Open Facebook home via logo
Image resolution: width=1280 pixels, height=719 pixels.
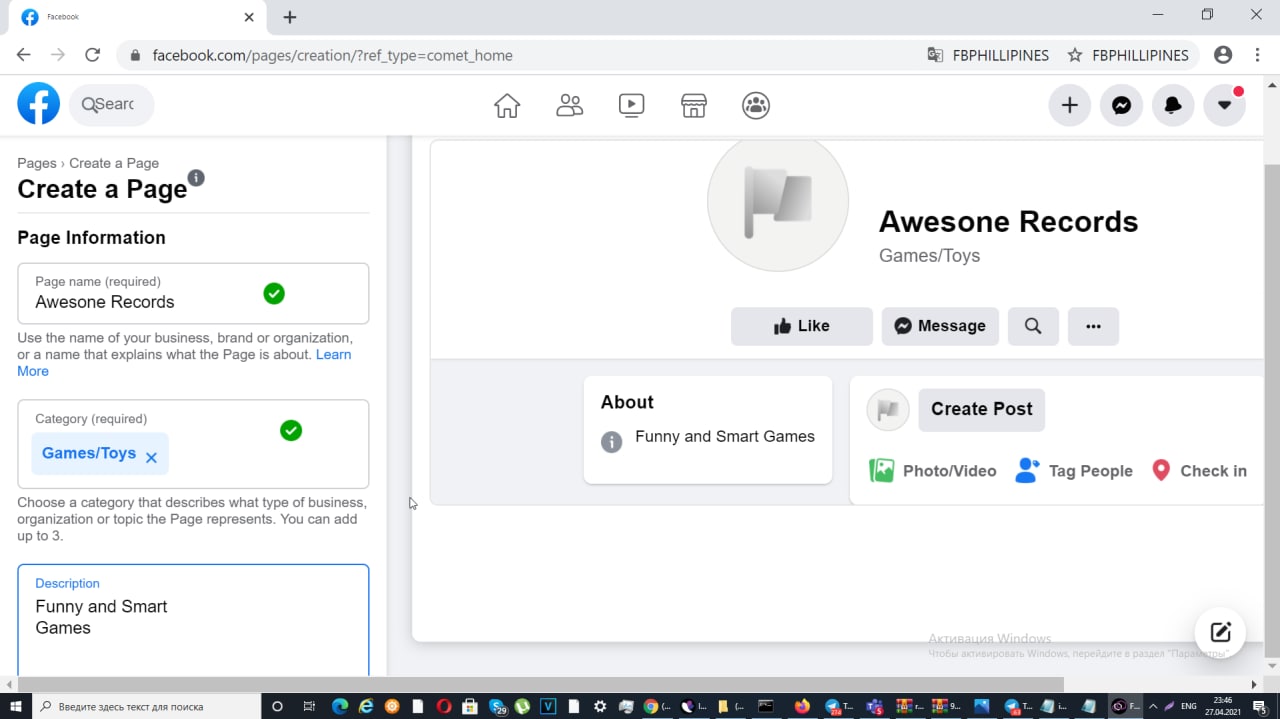coord(39,104)
